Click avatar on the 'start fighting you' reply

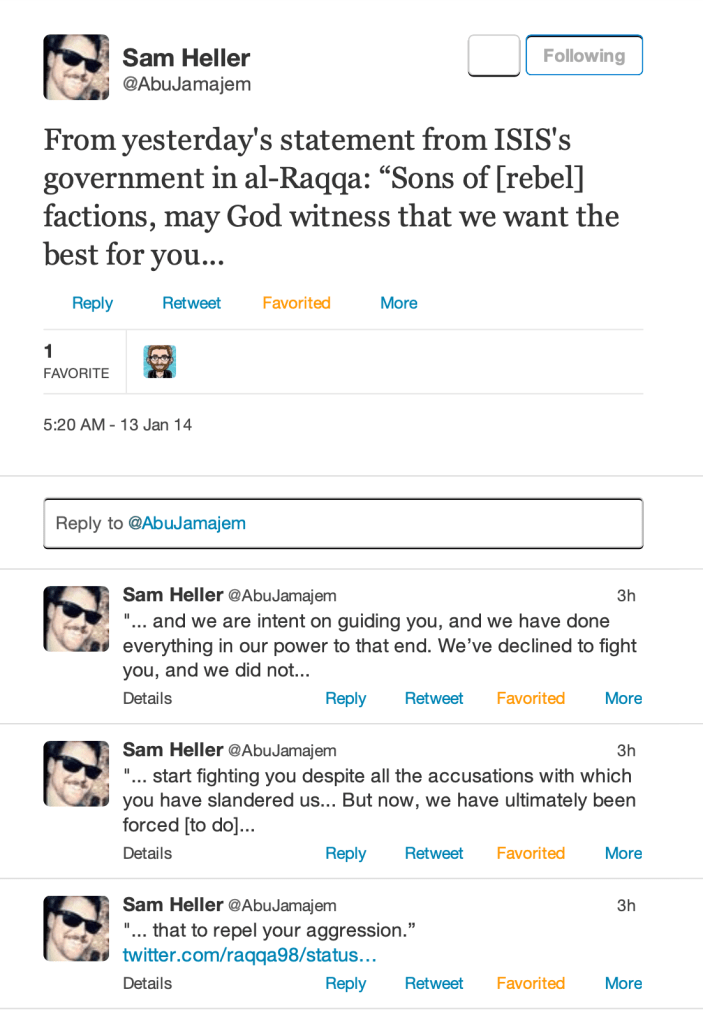click(x=76, y=774)
